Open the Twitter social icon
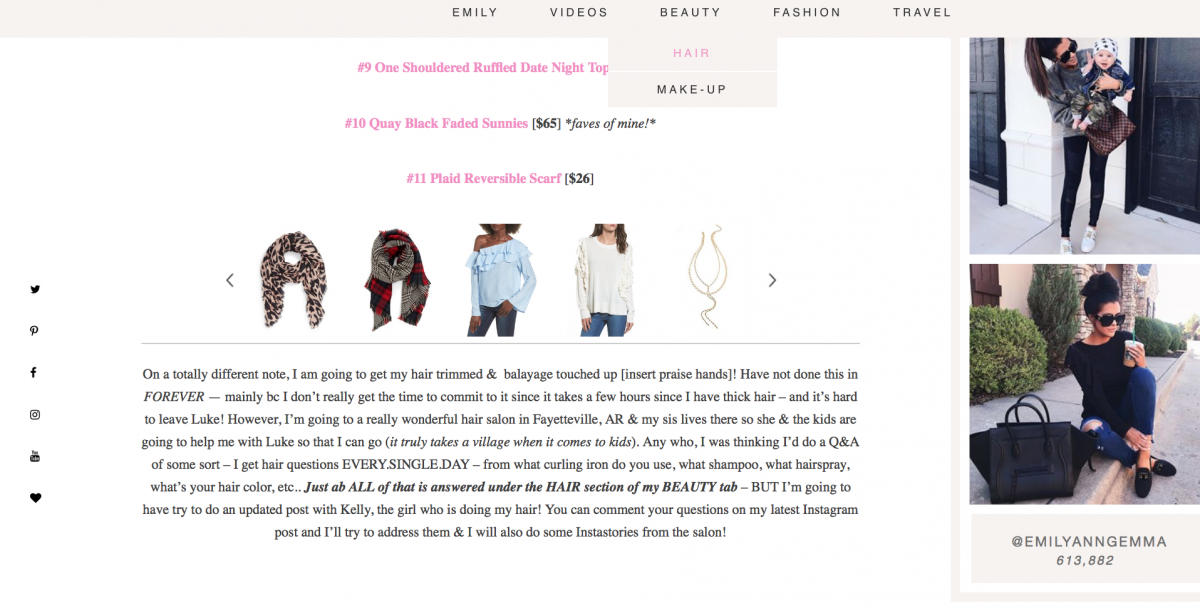The width and height of the screenshot is (1200, 608). 35,289
